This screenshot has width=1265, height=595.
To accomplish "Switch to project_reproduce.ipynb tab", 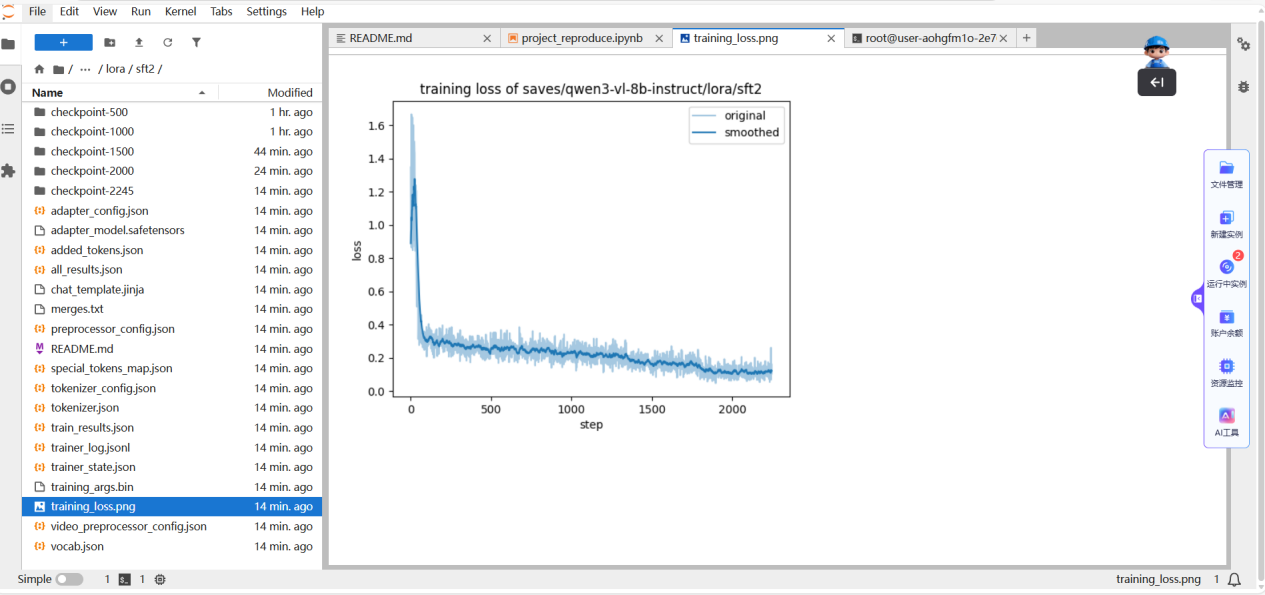I will tap(581, 38).
